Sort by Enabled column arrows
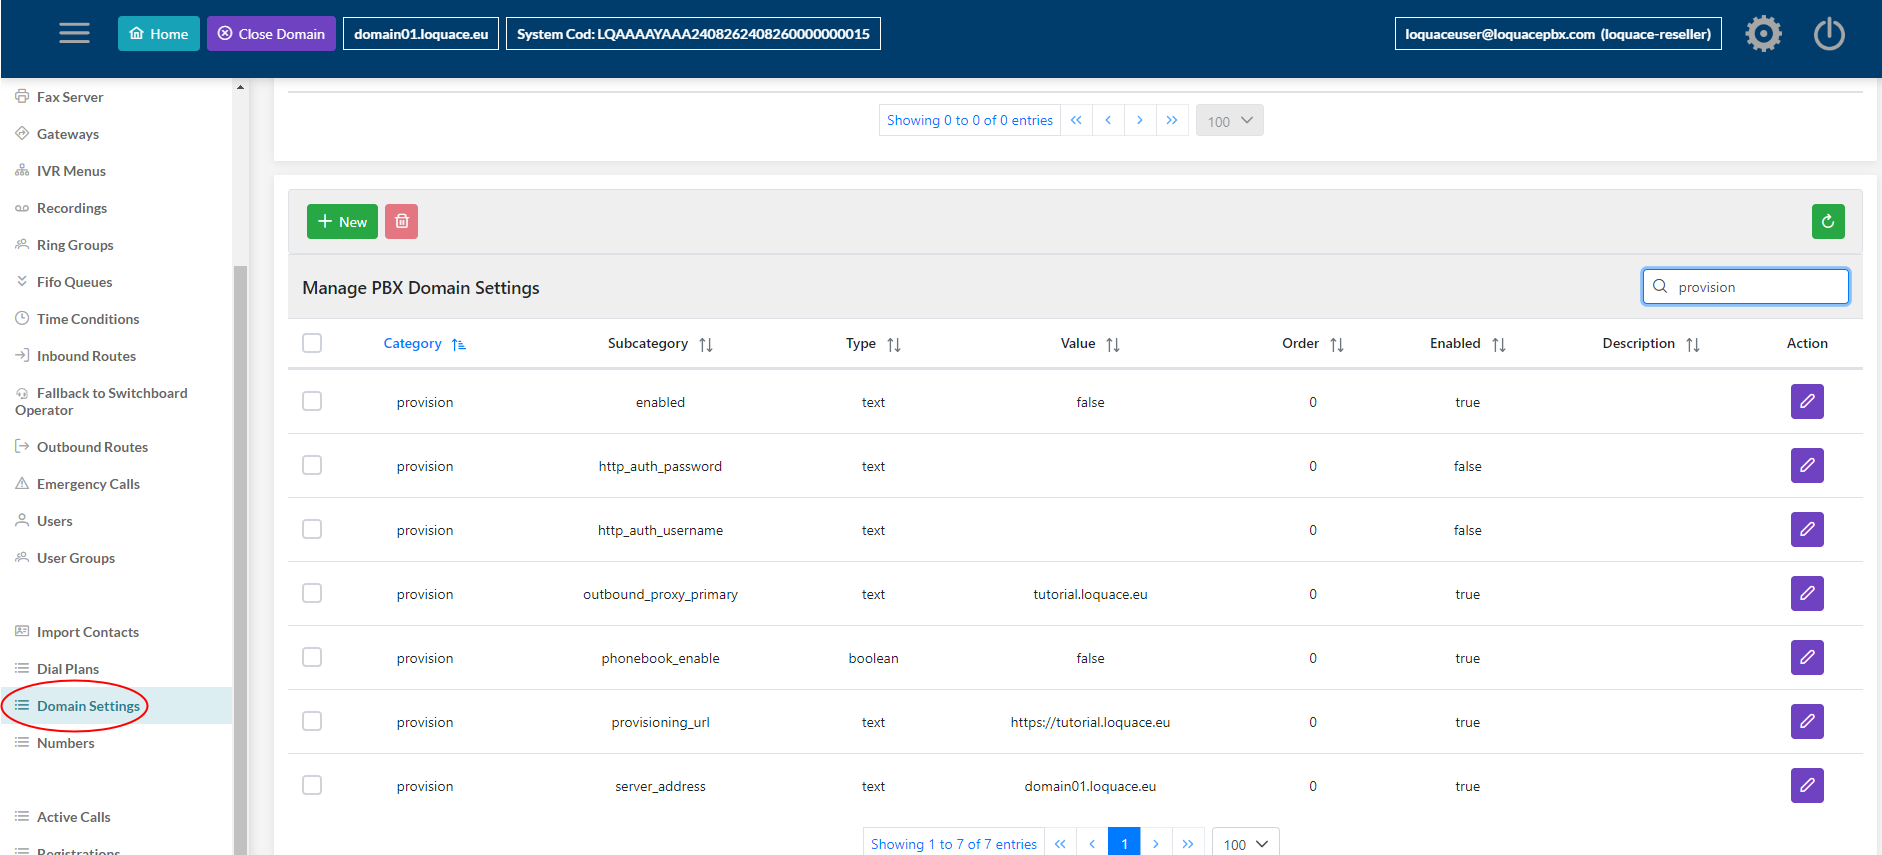This screenshot has width=1882, height=855. pyautogui.click(x=1499, y=344)
